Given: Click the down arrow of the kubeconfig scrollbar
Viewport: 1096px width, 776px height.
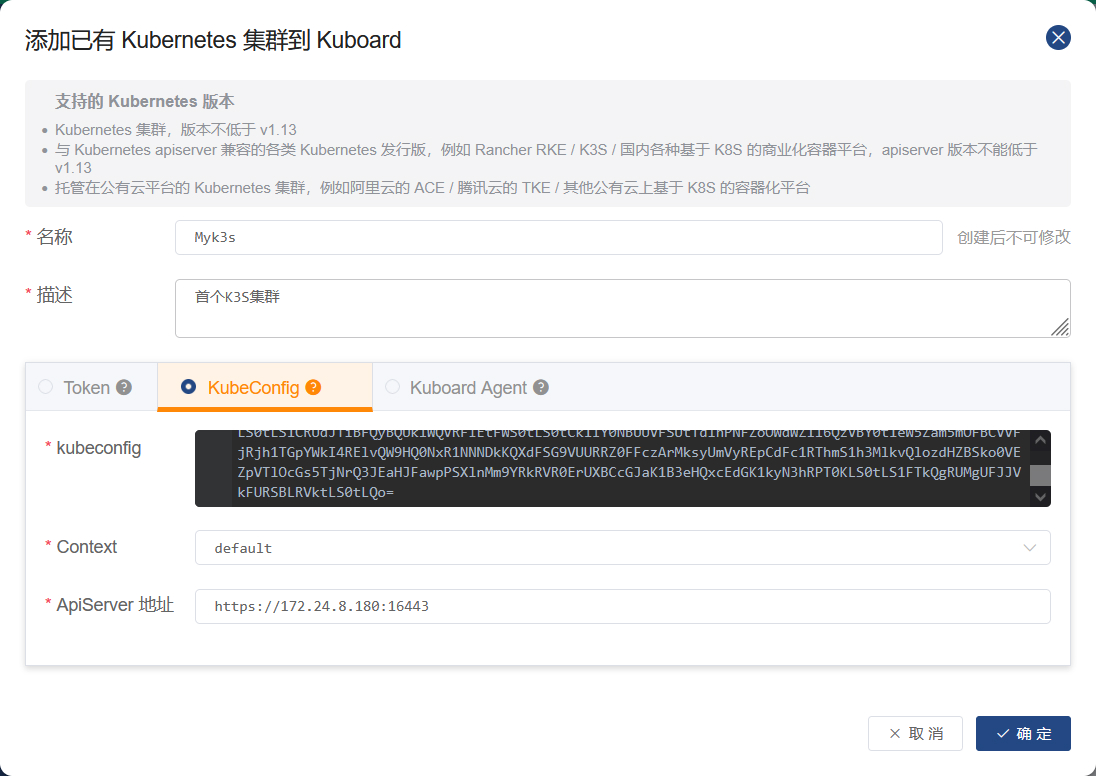Looking at the screenshot, I should tap(1040, 496).
